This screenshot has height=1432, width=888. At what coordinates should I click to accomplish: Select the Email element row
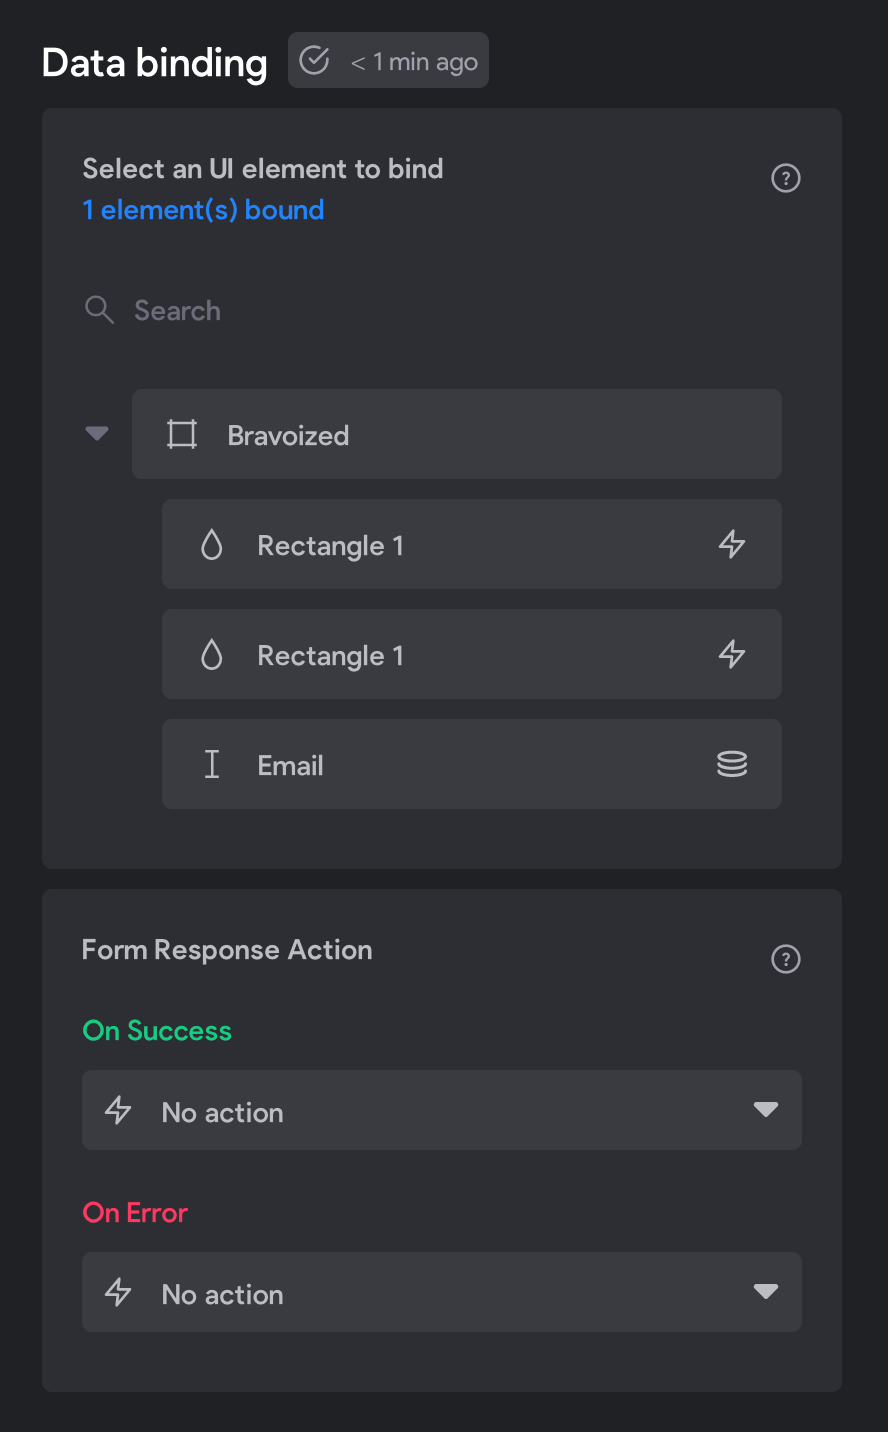pos(472,764)
